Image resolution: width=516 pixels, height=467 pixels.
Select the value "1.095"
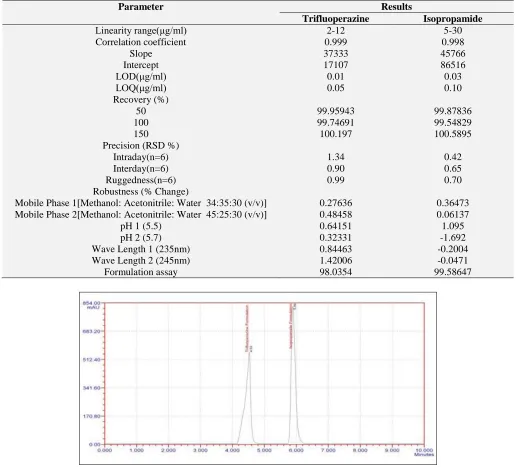click(453, 226)
